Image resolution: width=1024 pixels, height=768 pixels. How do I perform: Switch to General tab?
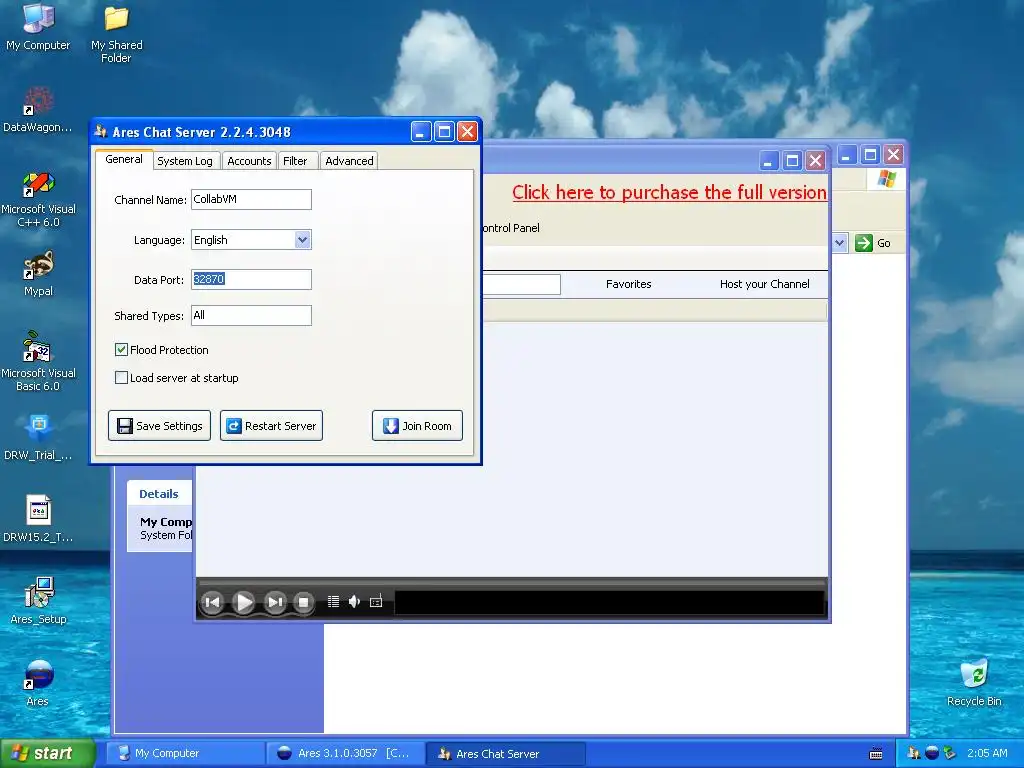click(123, 159)
